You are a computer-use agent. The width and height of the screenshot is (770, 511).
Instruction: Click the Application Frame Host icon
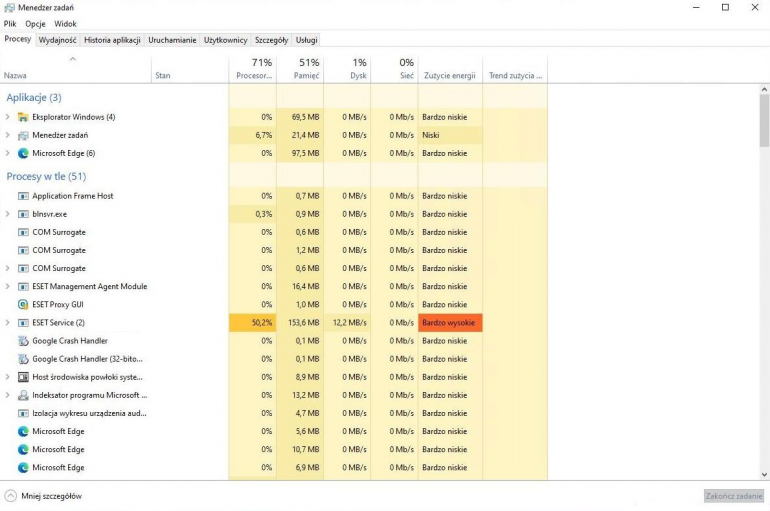(23, 196)
